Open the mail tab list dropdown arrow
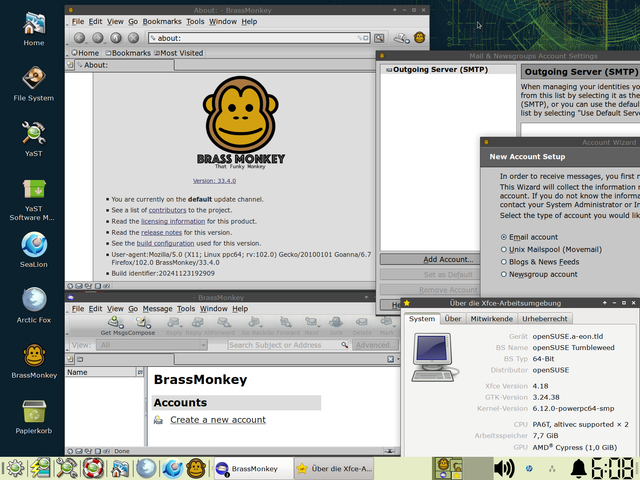Viewport: 640px width, 480px height. tap(398, 359)
